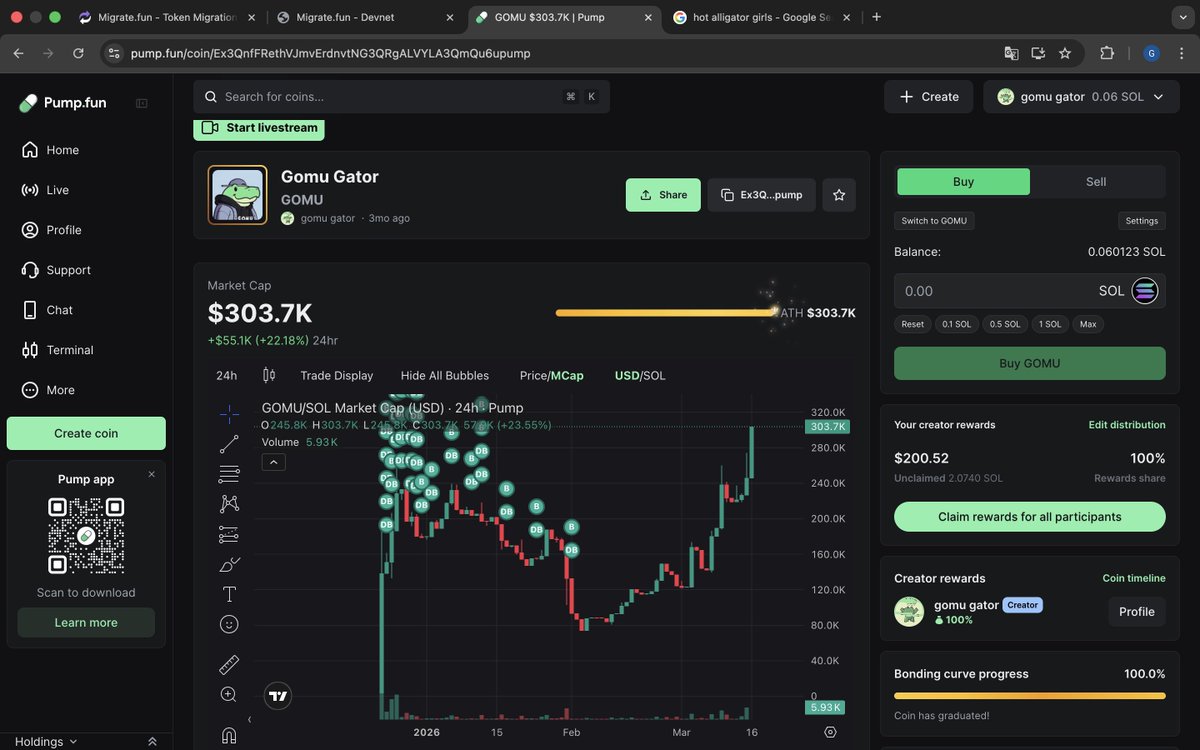Screen dimensions: 1200x750
Task: Reload the page in Chrome
Action: click(78, 53)
